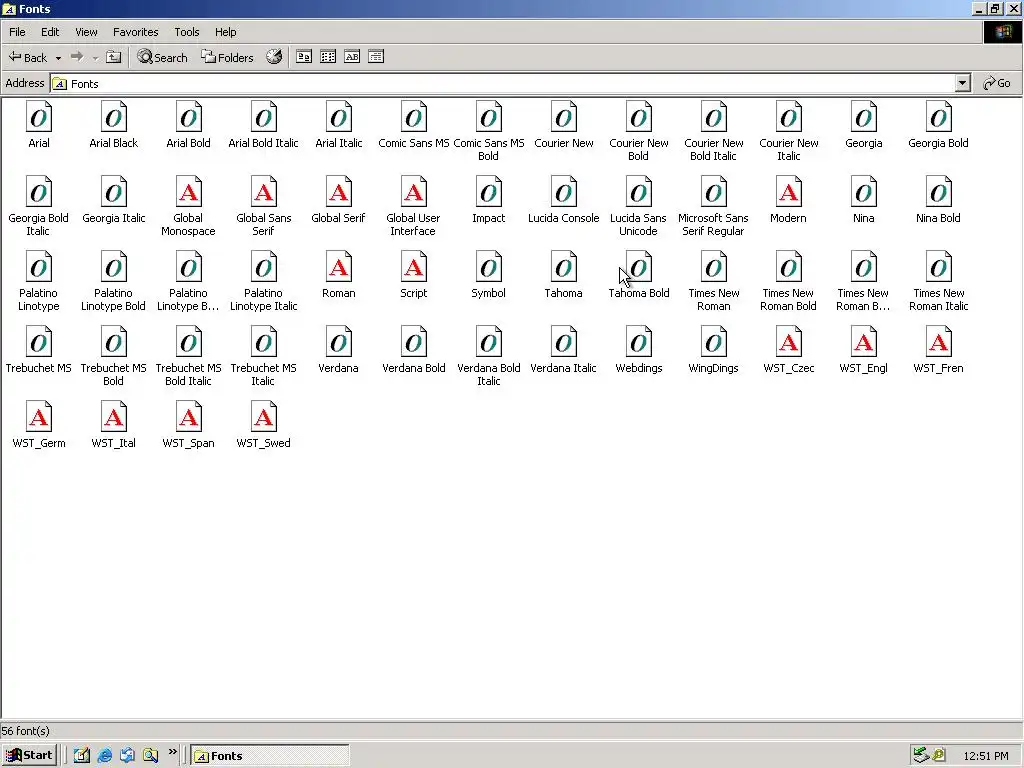The image size is (1024, 768).
Task: Switch to Details view toolbar button
Action: point(376,57)
